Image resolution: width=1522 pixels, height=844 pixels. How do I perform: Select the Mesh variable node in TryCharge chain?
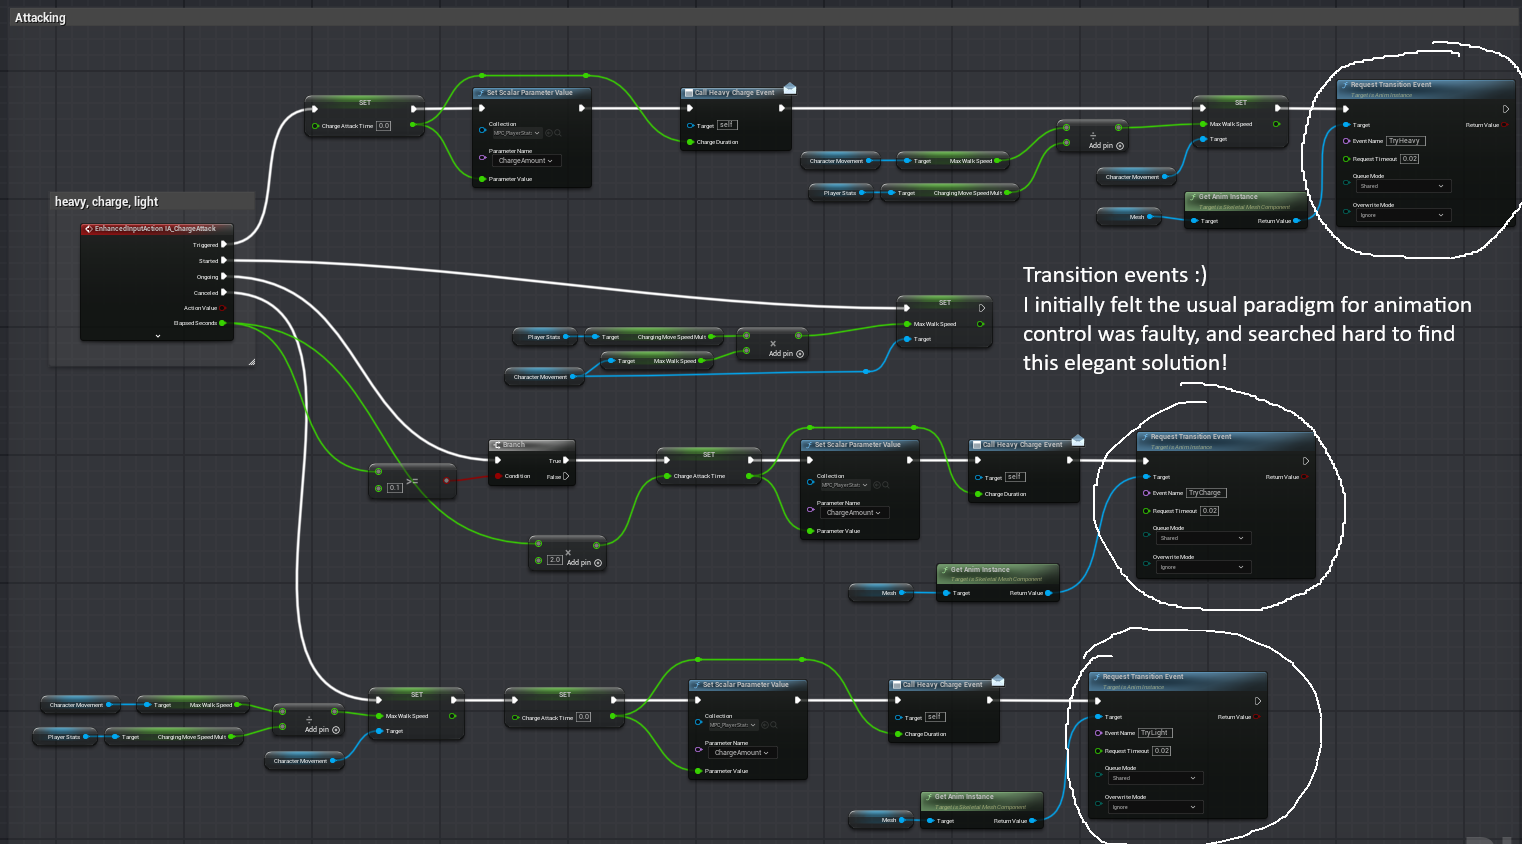tap(880, 593)
